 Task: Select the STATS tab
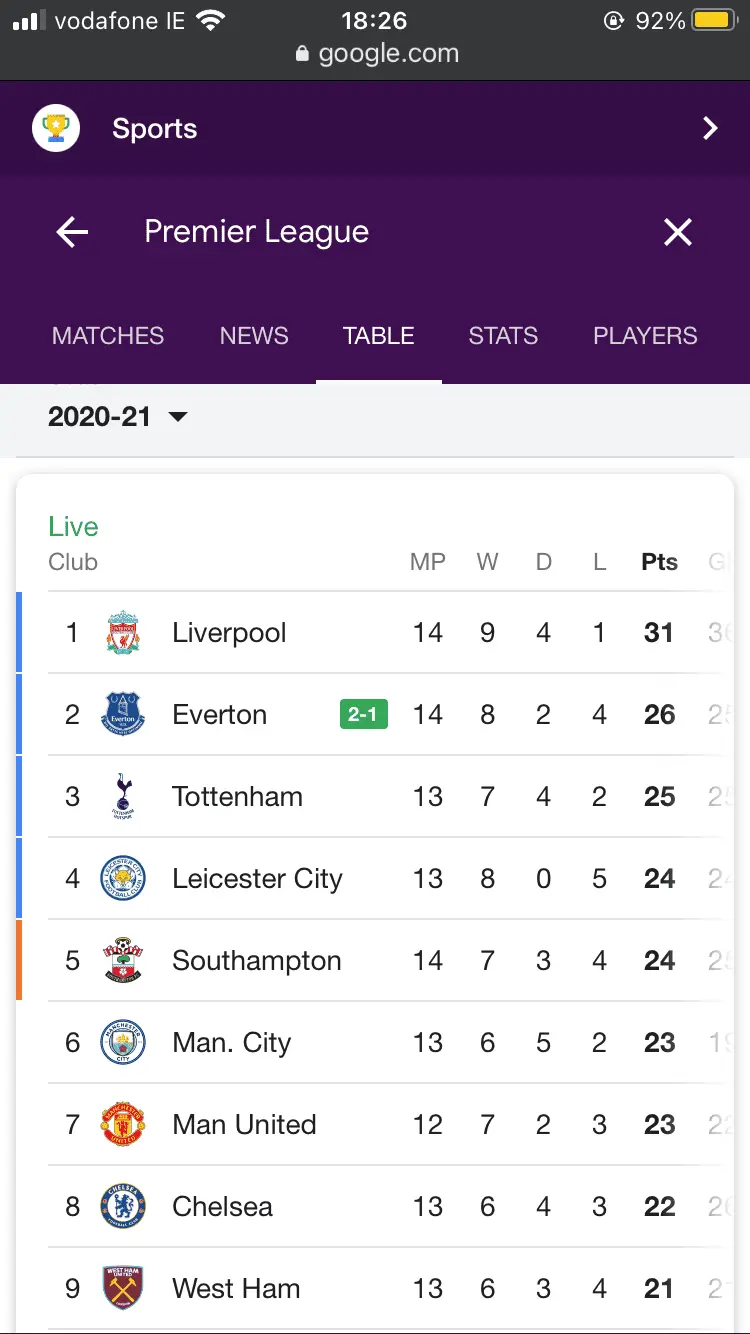coord(503,336)
